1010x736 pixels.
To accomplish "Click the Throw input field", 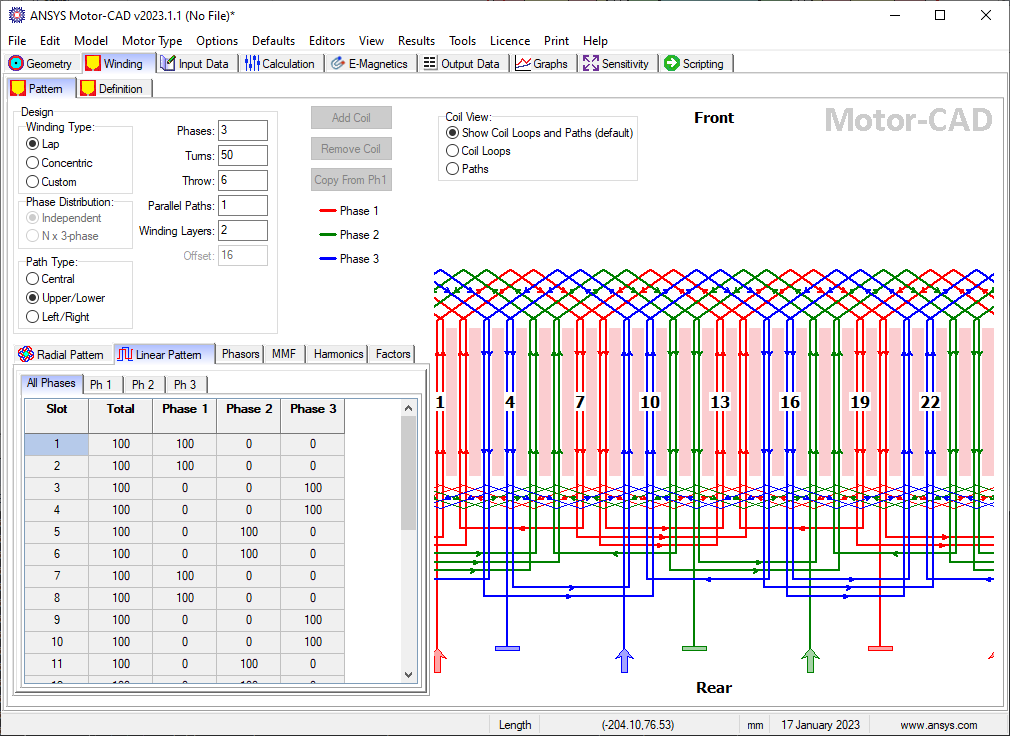I will pyautogui.click(x=243, y=180).
